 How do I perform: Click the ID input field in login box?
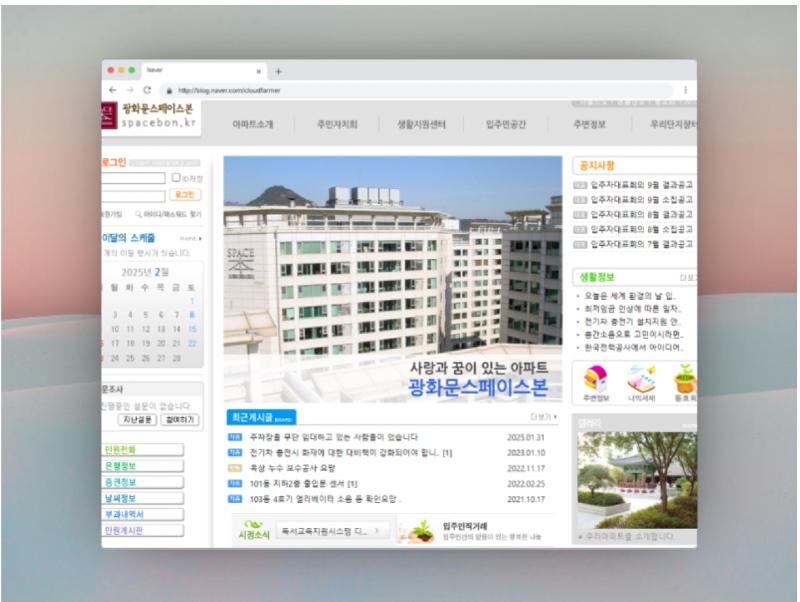pos(133,178)
